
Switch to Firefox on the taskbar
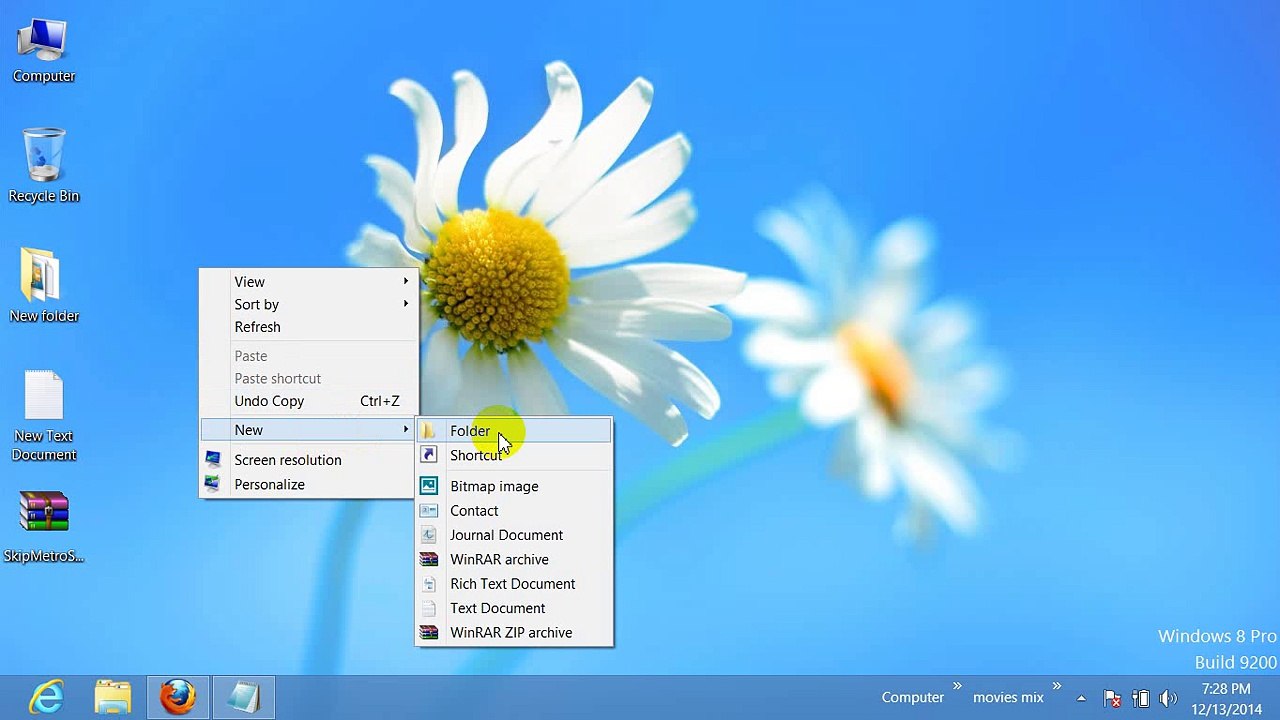pos(178,697)
